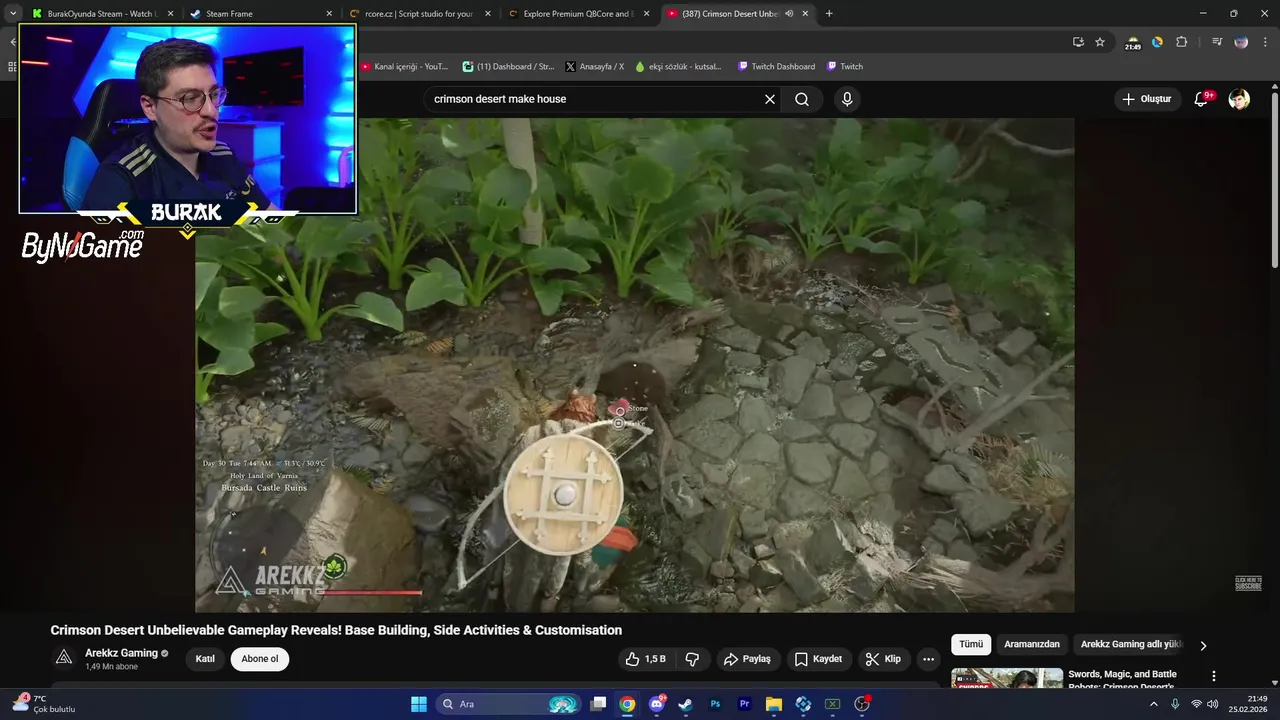
Task: Like the video showing 1,5 B
Action: click(x=645, y=659)
